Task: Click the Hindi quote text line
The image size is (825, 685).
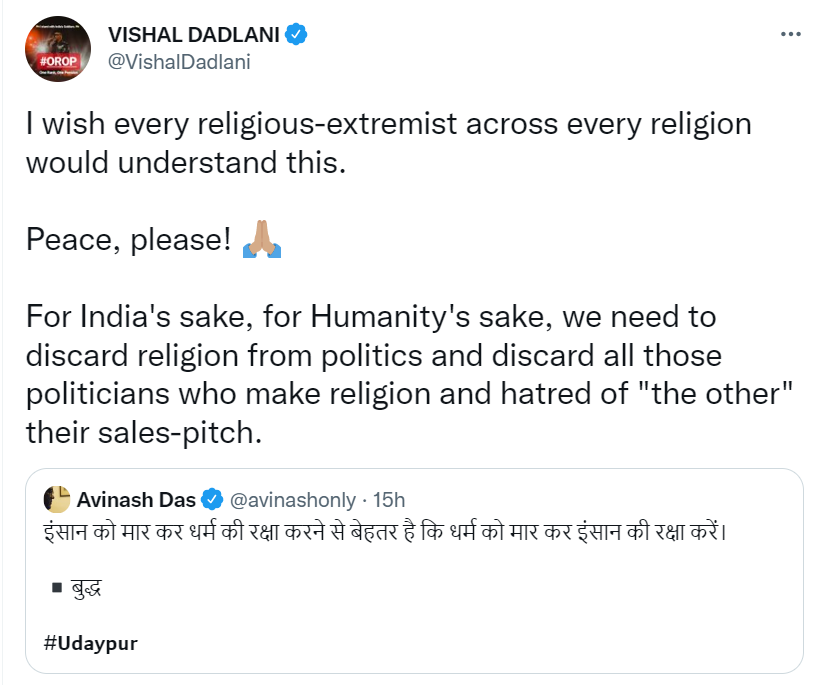Action: [385, 529]
